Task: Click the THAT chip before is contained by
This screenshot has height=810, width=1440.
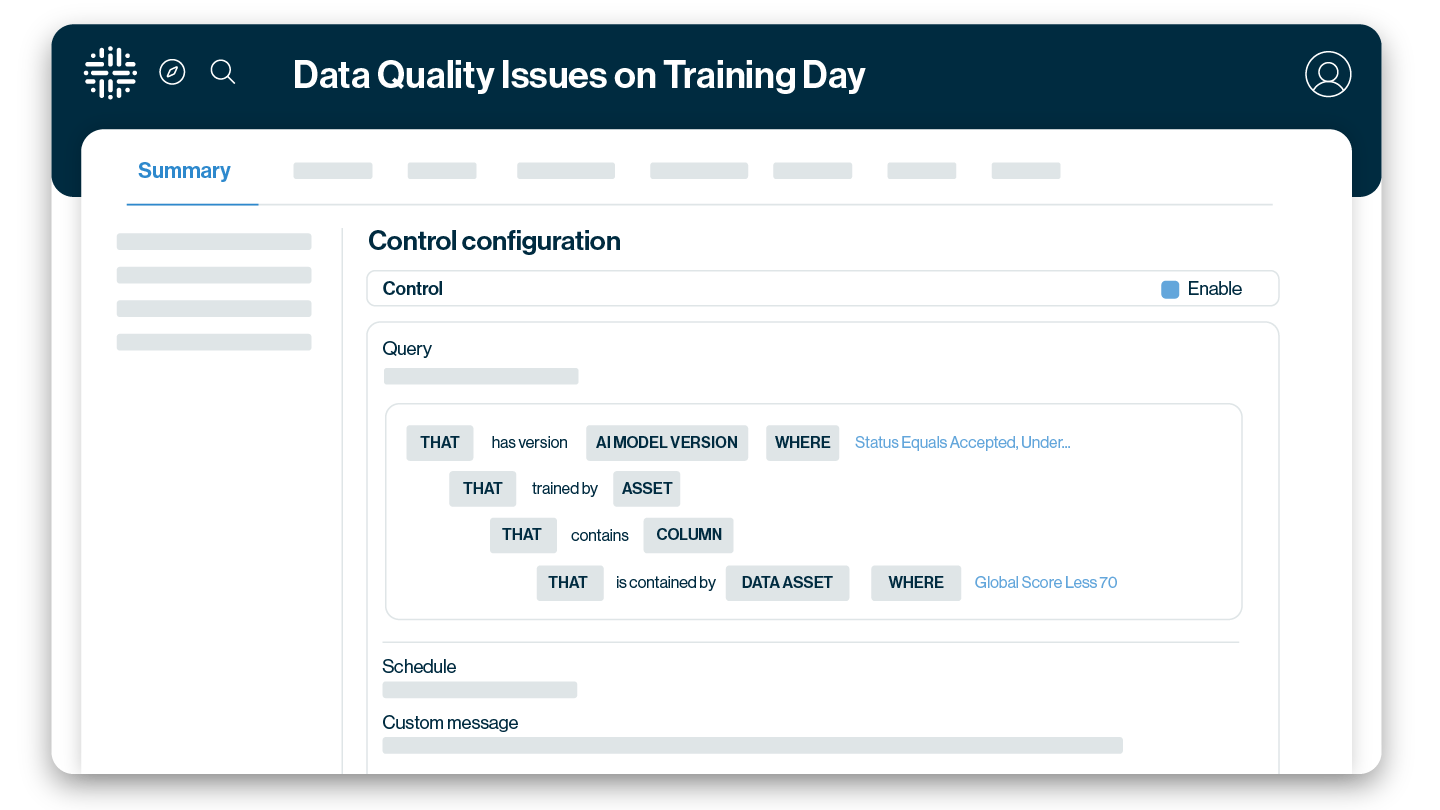Action: point(570,583)
